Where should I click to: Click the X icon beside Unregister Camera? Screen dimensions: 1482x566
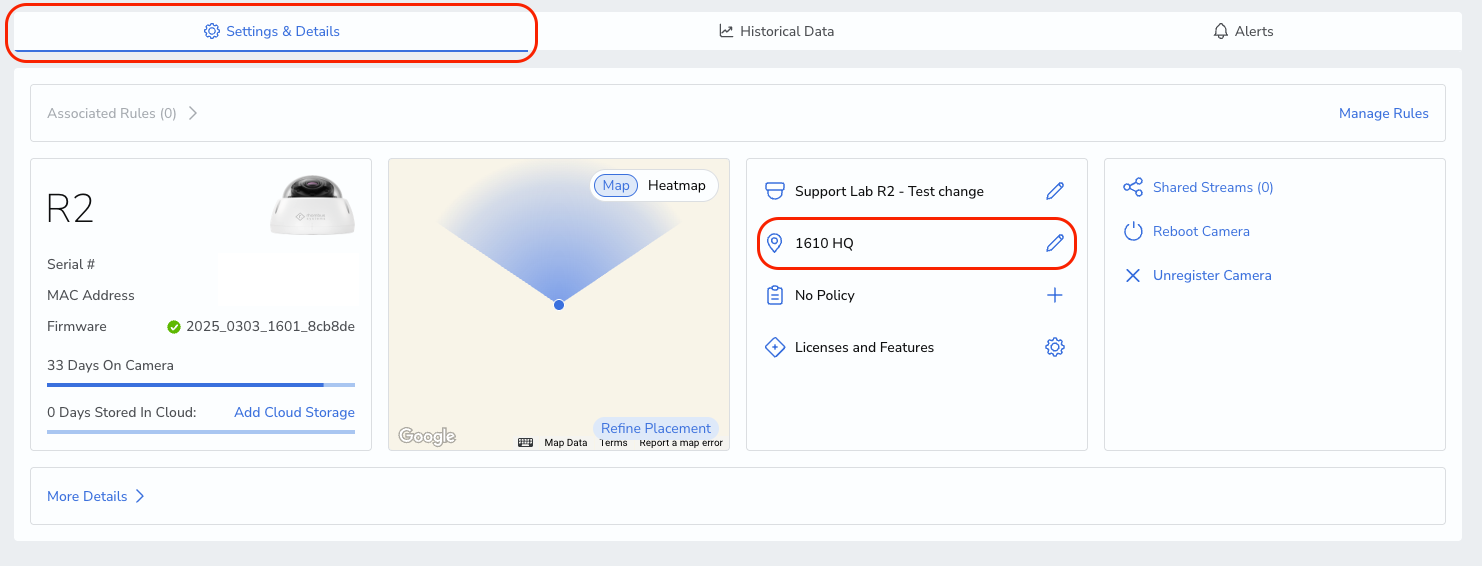point(1133,275)
